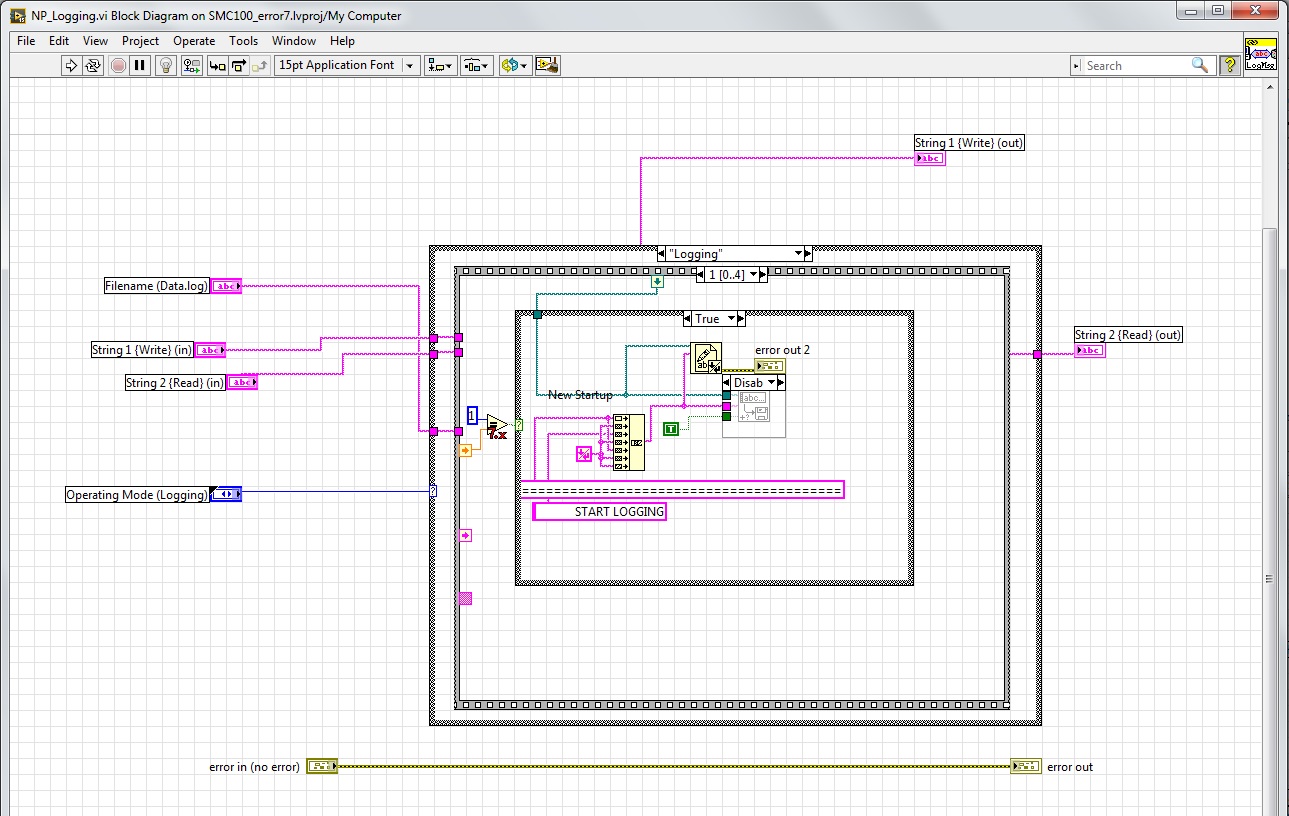Go to previous subdiagram before Disab
The width and height of the screenshot is (1289, 816).
727,383
